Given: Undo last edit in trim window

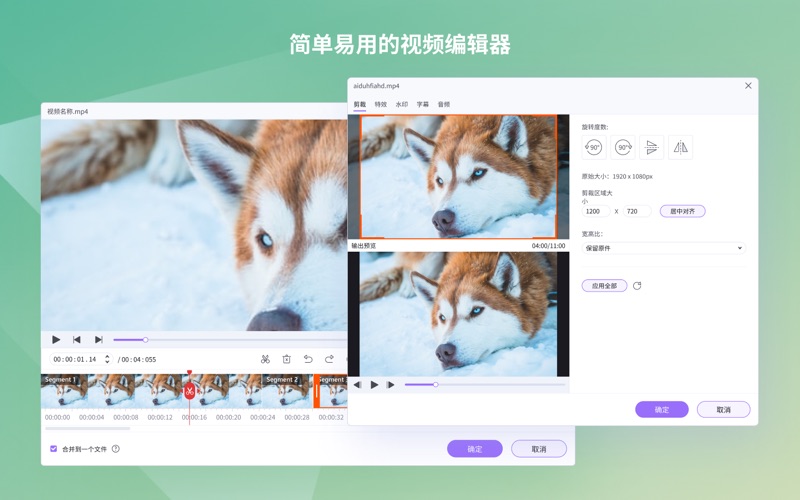Looking at the screenshot, I should 308,359.
